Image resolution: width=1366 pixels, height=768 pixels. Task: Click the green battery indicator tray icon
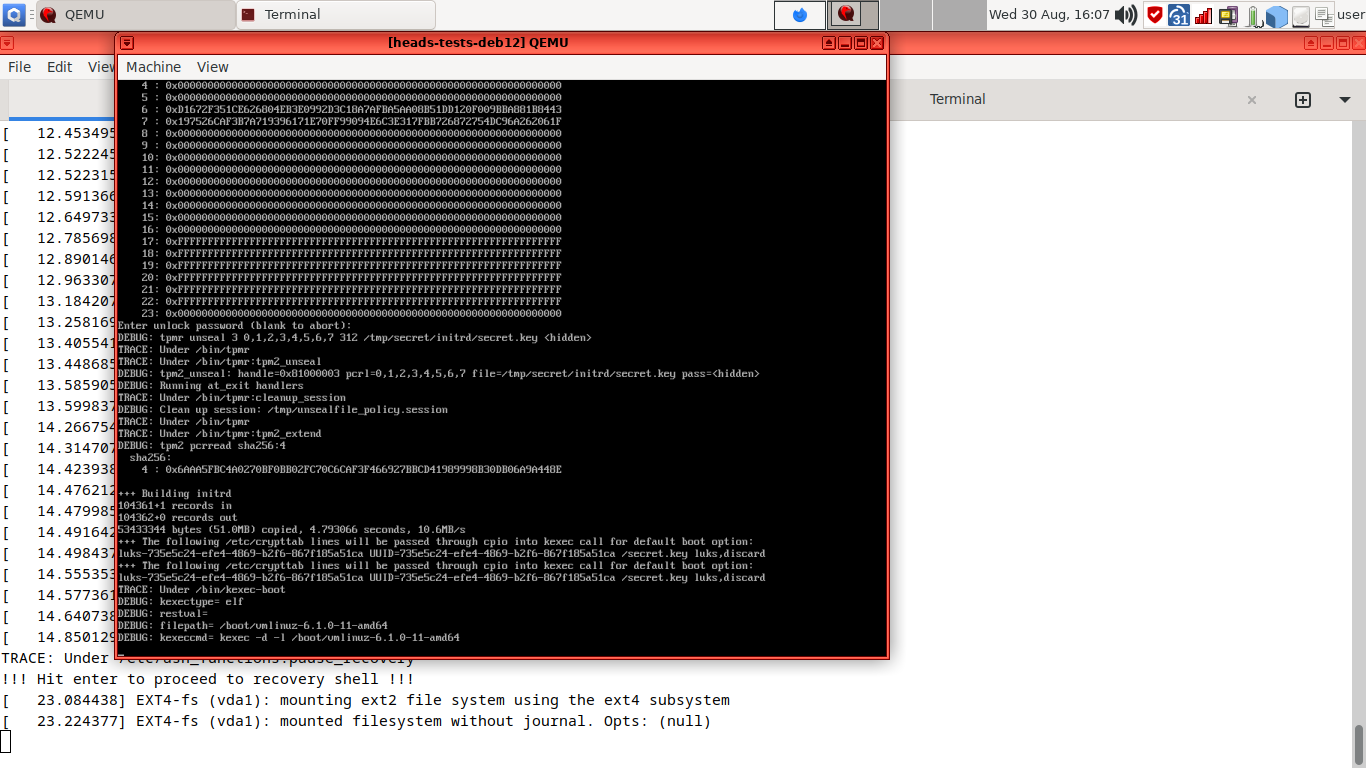[x=1252, y=15]
